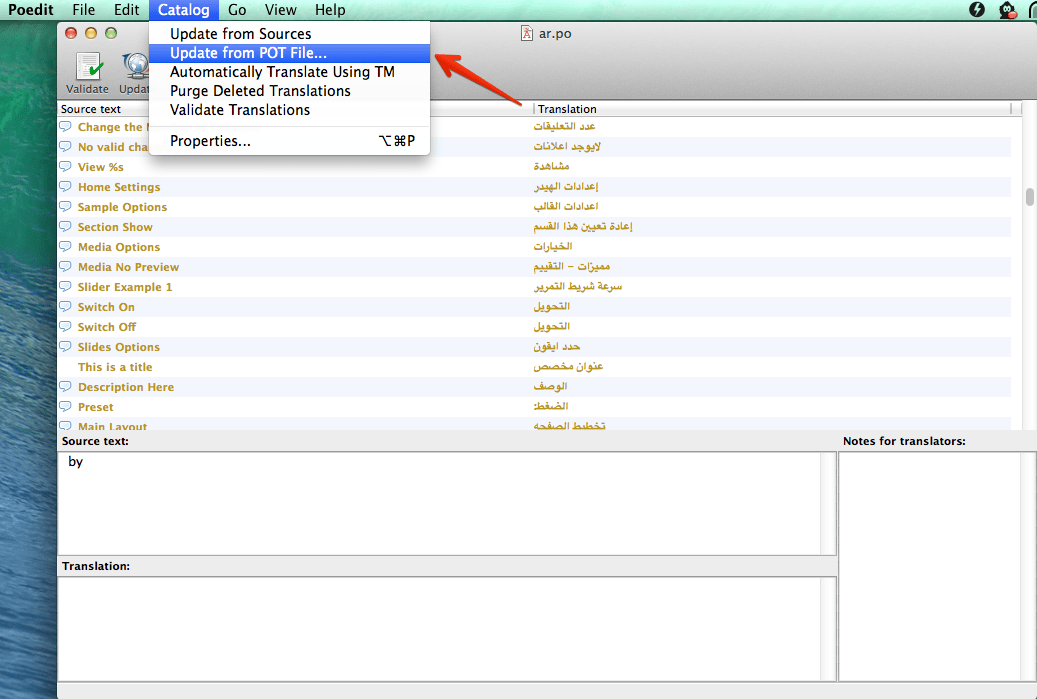The image size is (1037, 699).
Task: Select Update from Sources in Catalog menu
Action: click(x=240, y=34)
